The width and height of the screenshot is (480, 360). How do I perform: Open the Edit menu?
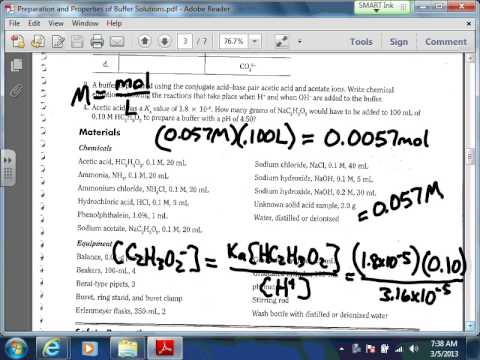click(34, 23)
